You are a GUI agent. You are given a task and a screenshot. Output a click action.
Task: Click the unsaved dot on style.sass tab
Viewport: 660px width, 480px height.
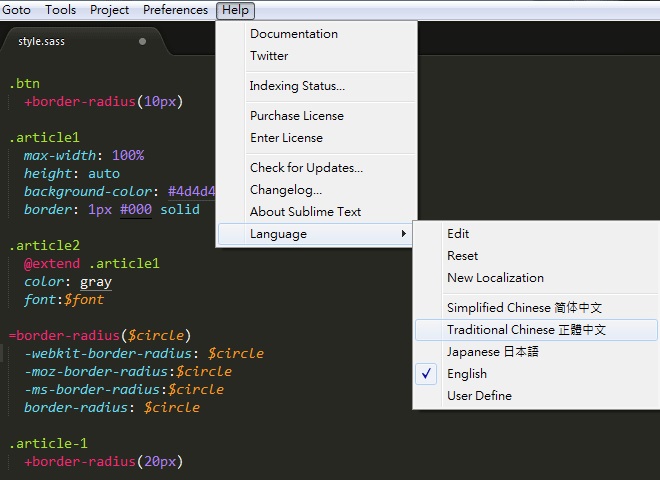143,41
